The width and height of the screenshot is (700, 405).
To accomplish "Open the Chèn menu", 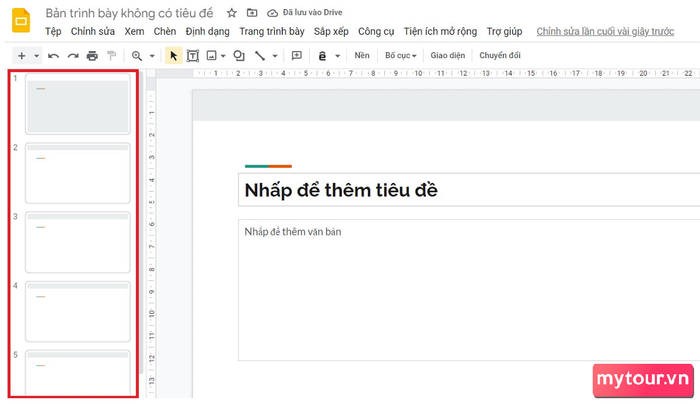I will tap(165, 31).
